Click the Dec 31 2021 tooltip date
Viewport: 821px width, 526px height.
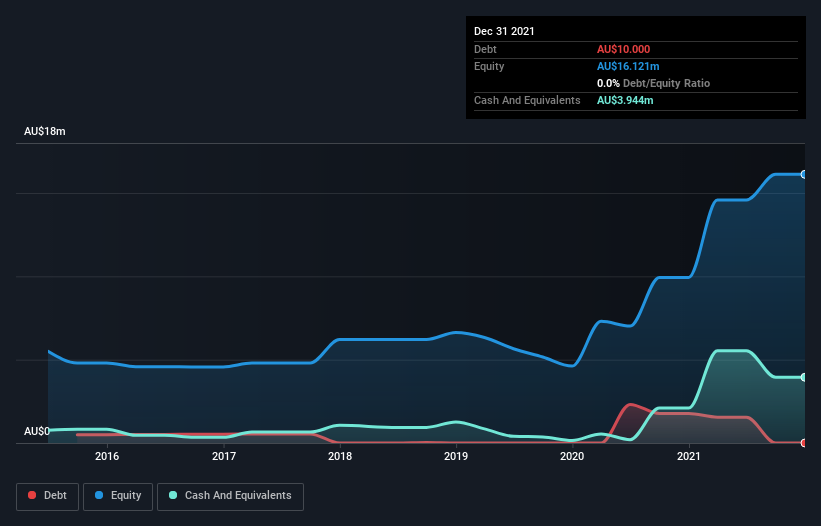coord(504,31)
